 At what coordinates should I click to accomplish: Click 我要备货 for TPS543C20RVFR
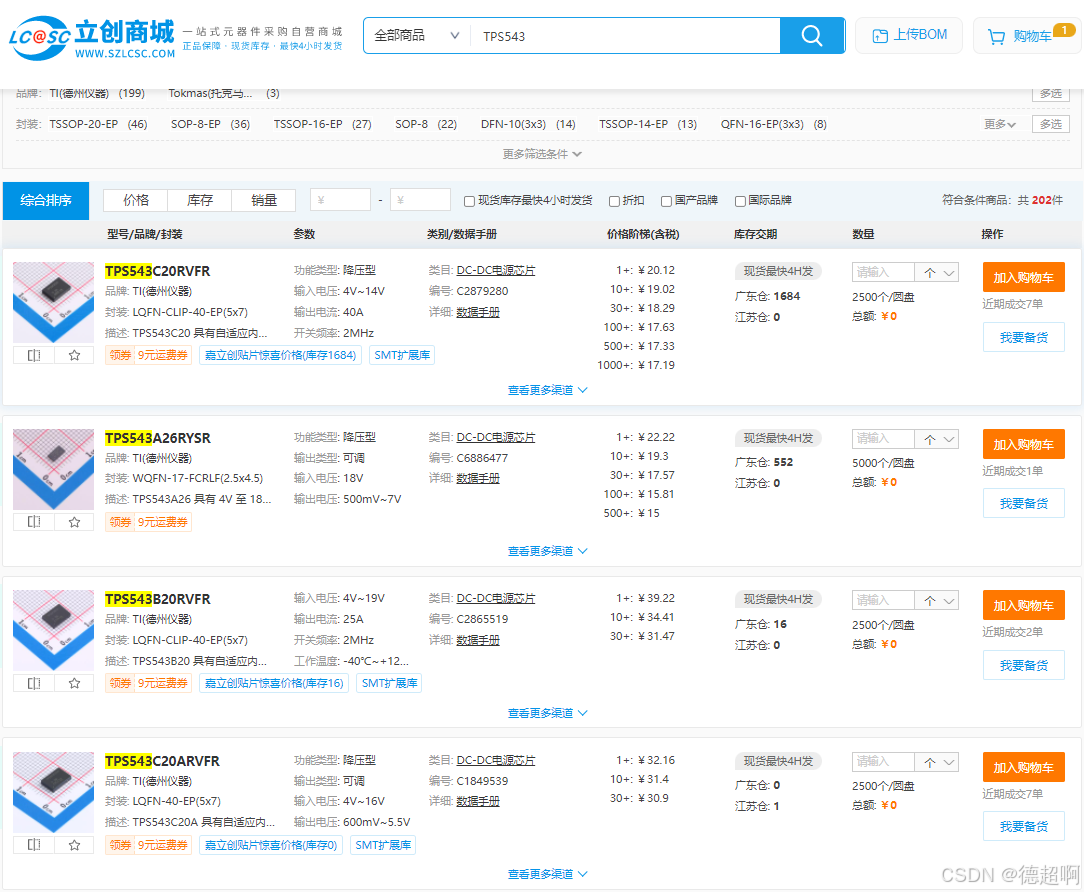[1023, 337]
